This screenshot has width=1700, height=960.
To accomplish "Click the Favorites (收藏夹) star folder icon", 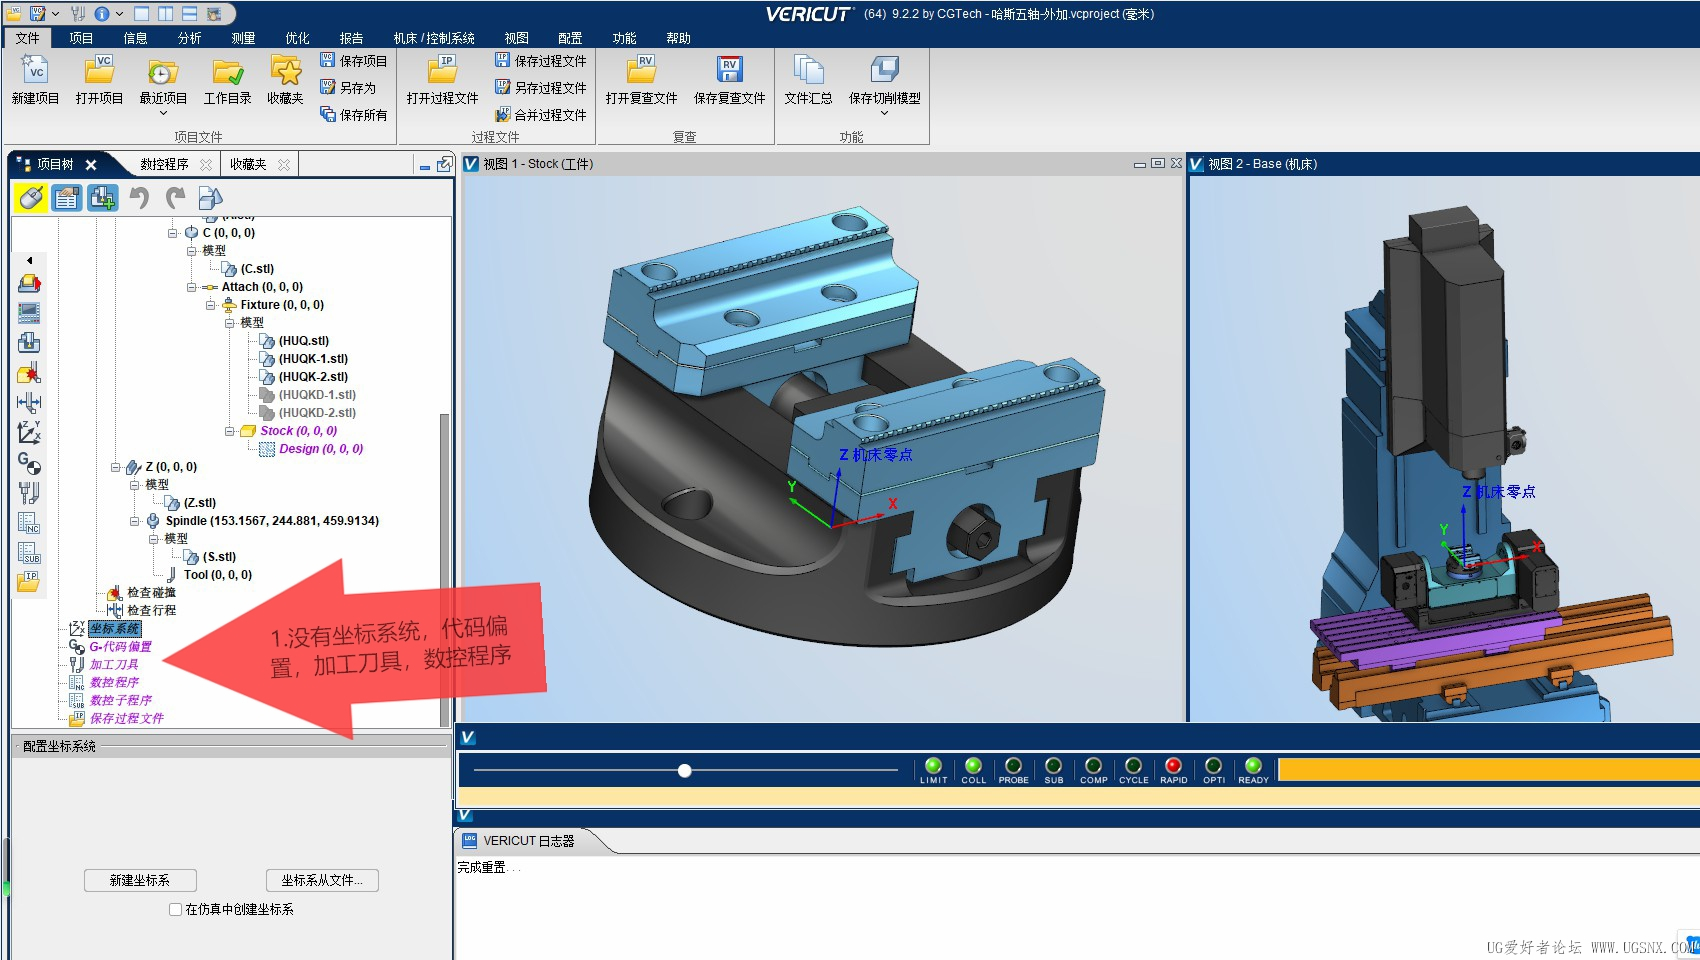I will coord(285,71).
